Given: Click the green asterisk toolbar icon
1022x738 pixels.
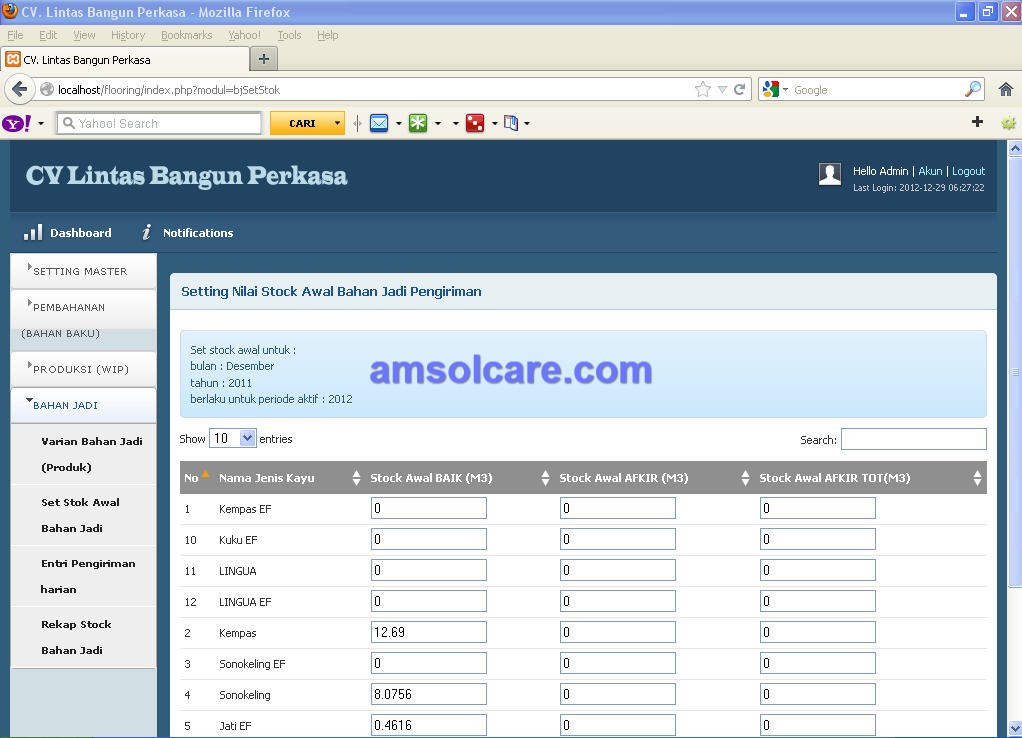Looking at the screenshot, I should 418,123.
